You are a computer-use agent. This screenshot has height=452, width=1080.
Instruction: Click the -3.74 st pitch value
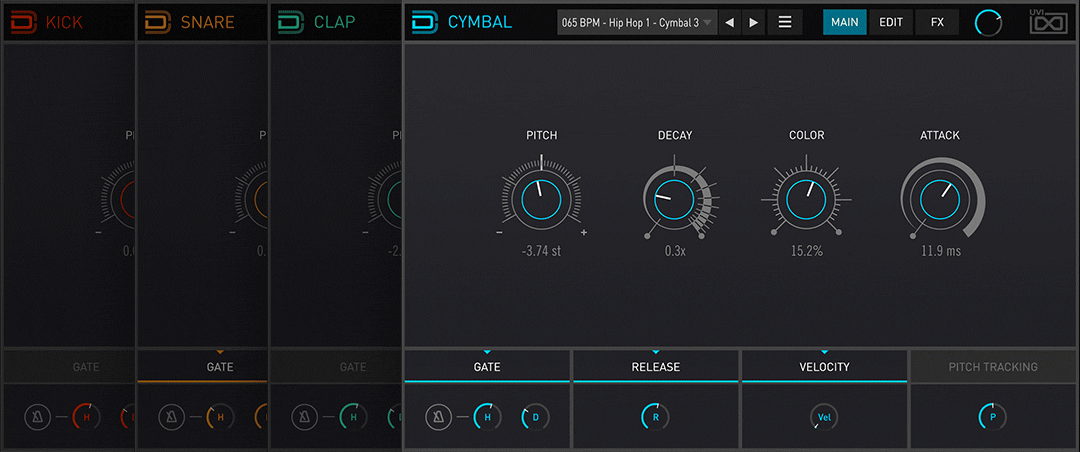pyautogui.click(x=541, y=251)
